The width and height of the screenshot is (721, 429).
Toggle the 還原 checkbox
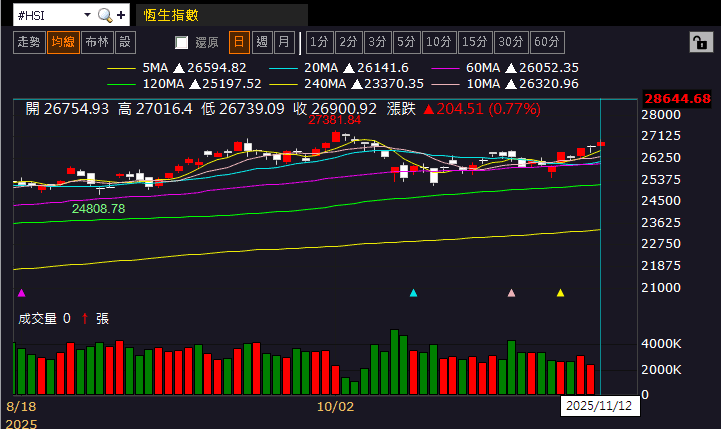pyautogui.click(x=181, y=42)
